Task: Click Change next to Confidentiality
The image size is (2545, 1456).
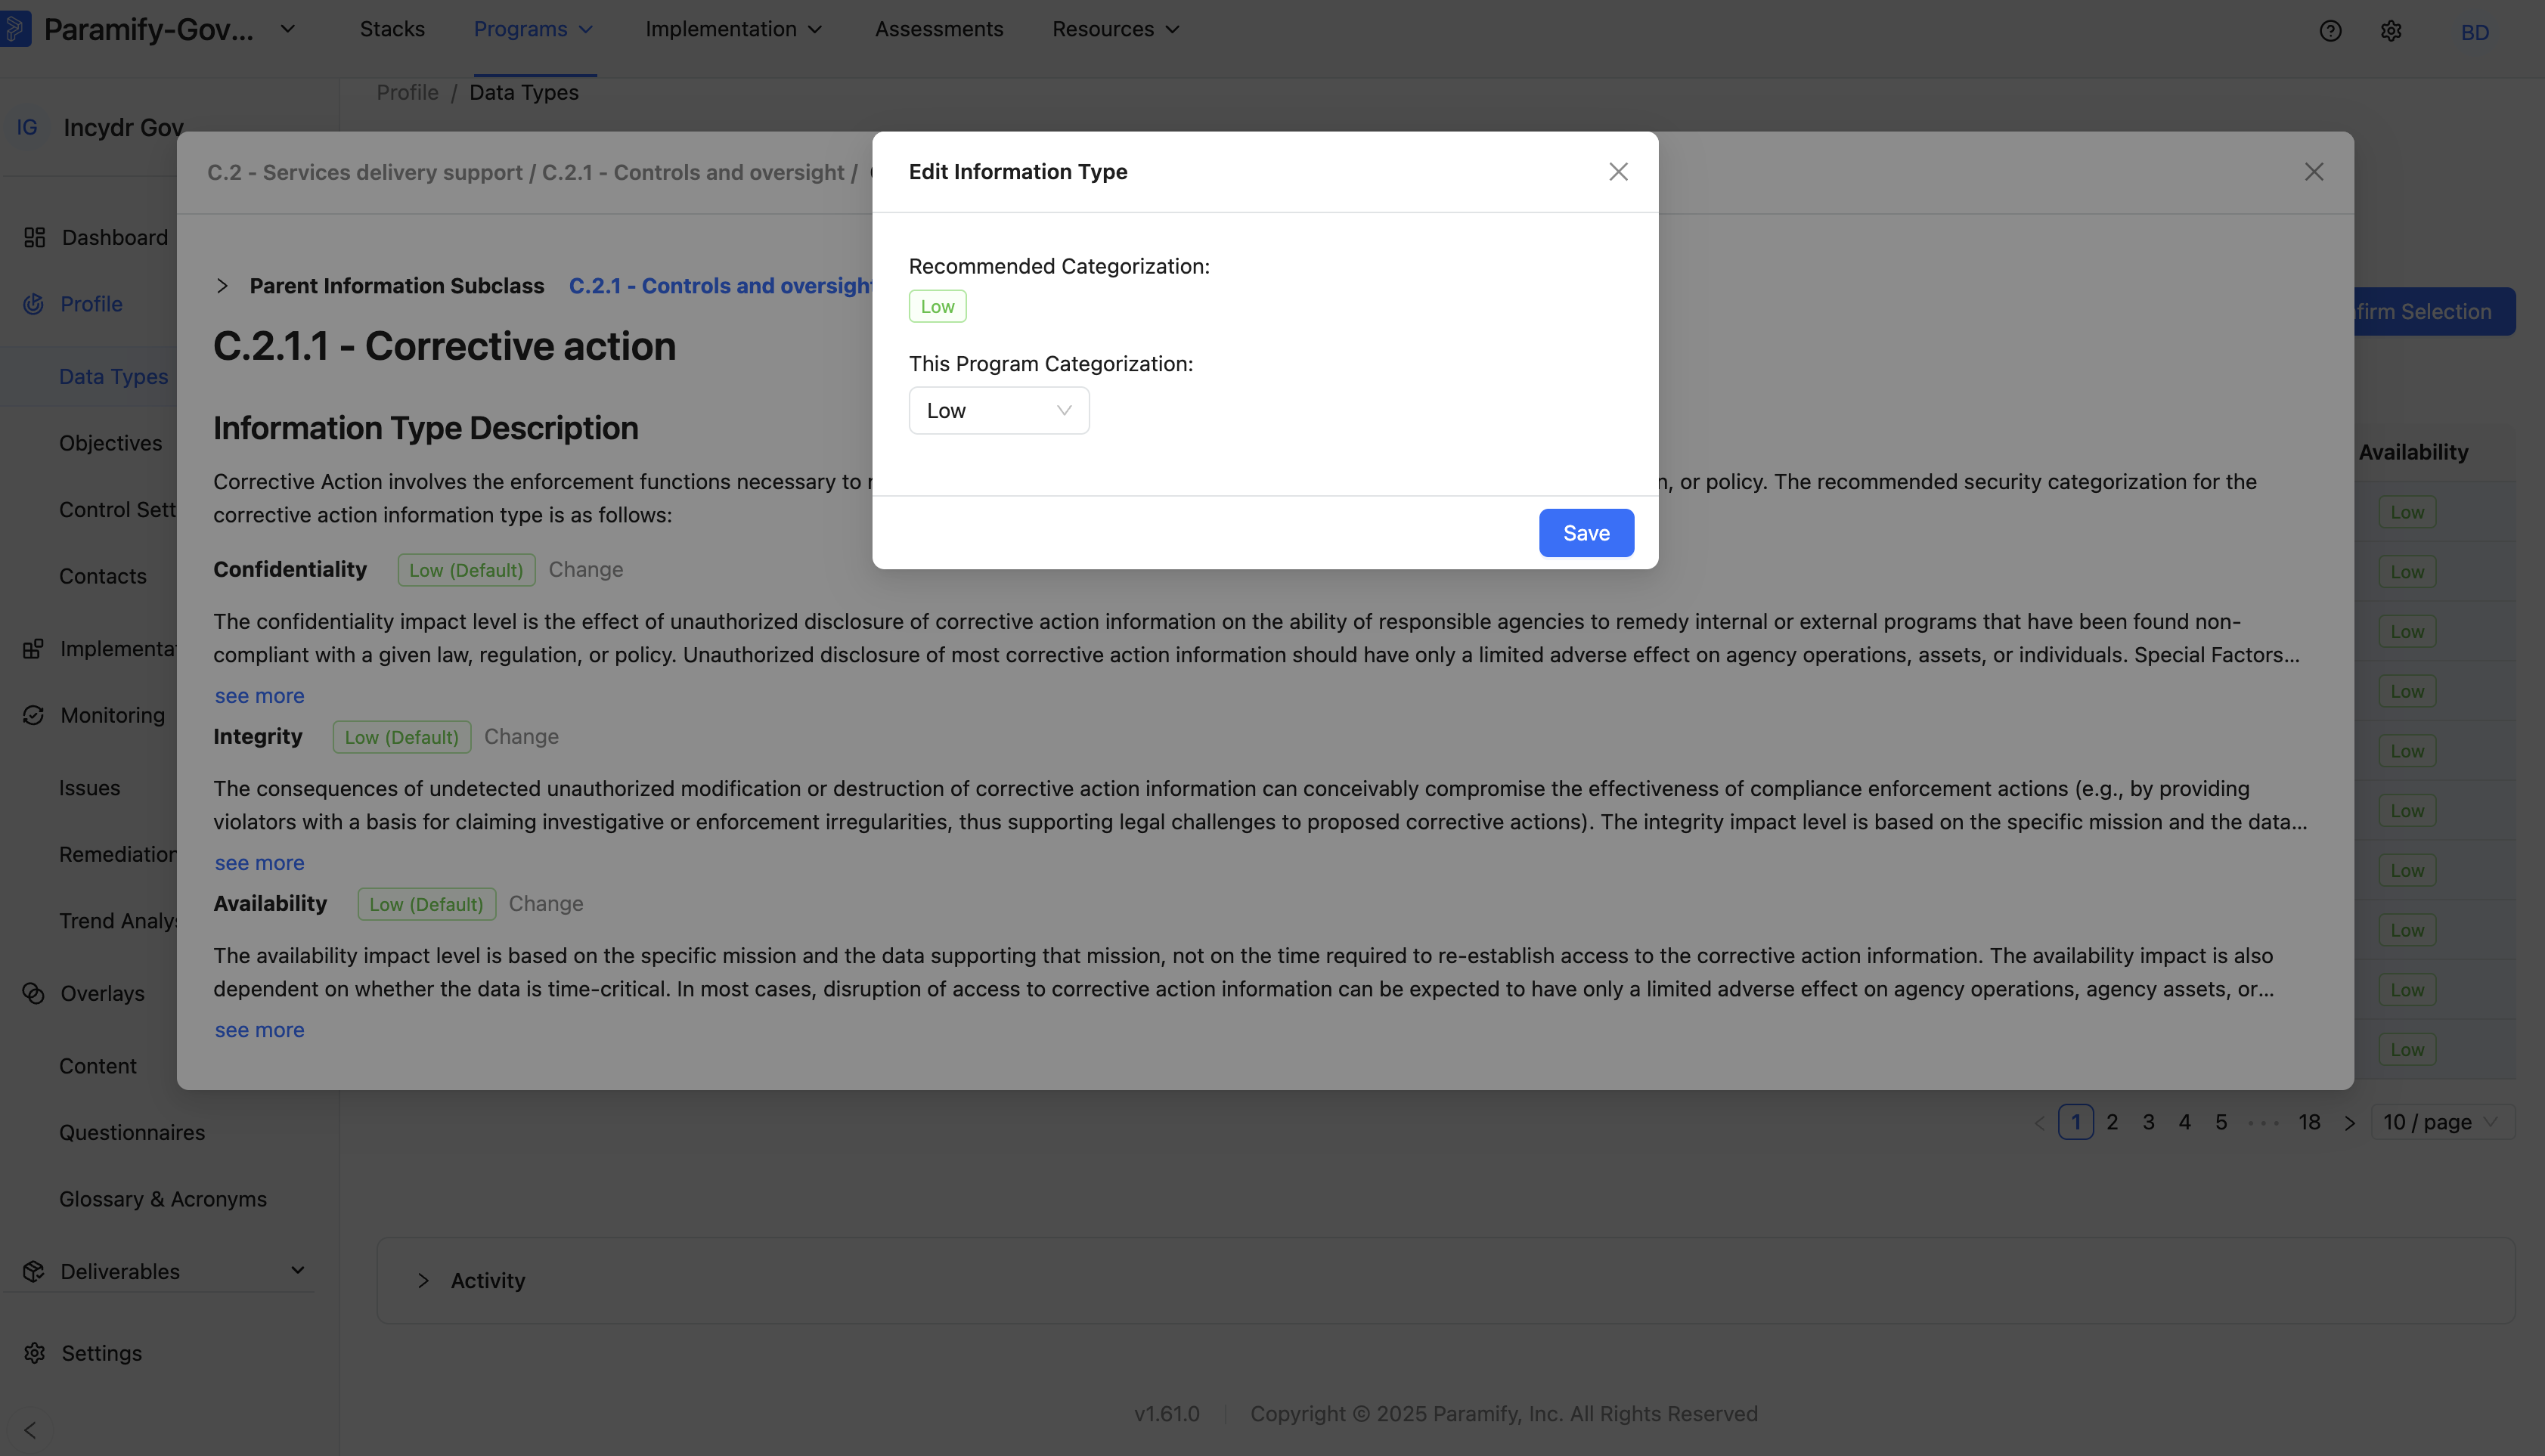Action: point(586,570)
